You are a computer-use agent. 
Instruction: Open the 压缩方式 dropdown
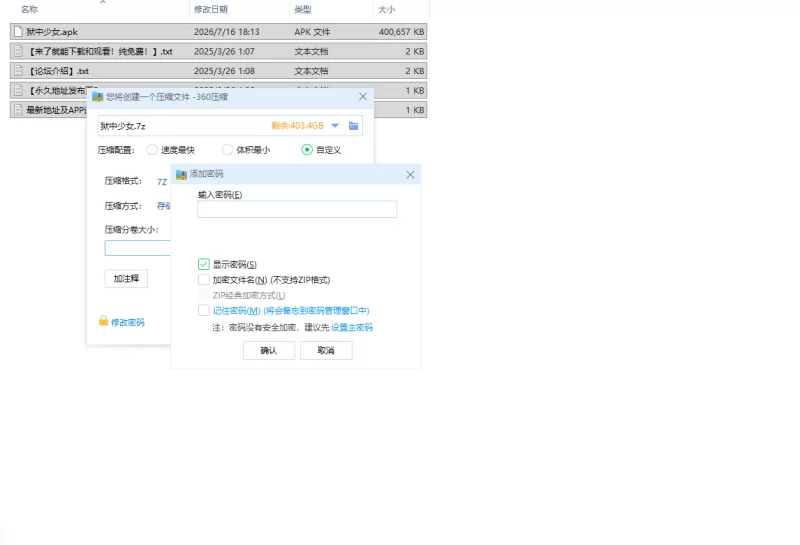click(x=163, y=206)
